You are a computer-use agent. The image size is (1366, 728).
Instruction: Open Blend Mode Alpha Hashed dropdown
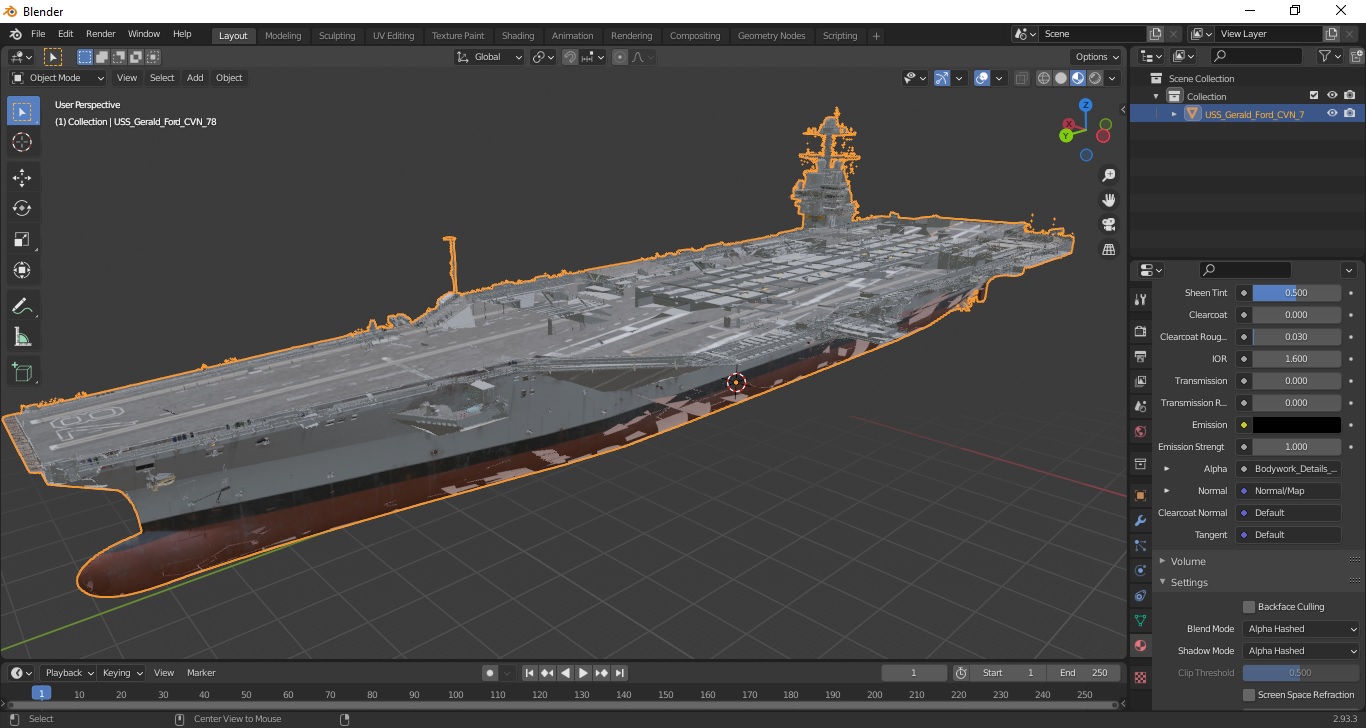tap(1302, 629)
